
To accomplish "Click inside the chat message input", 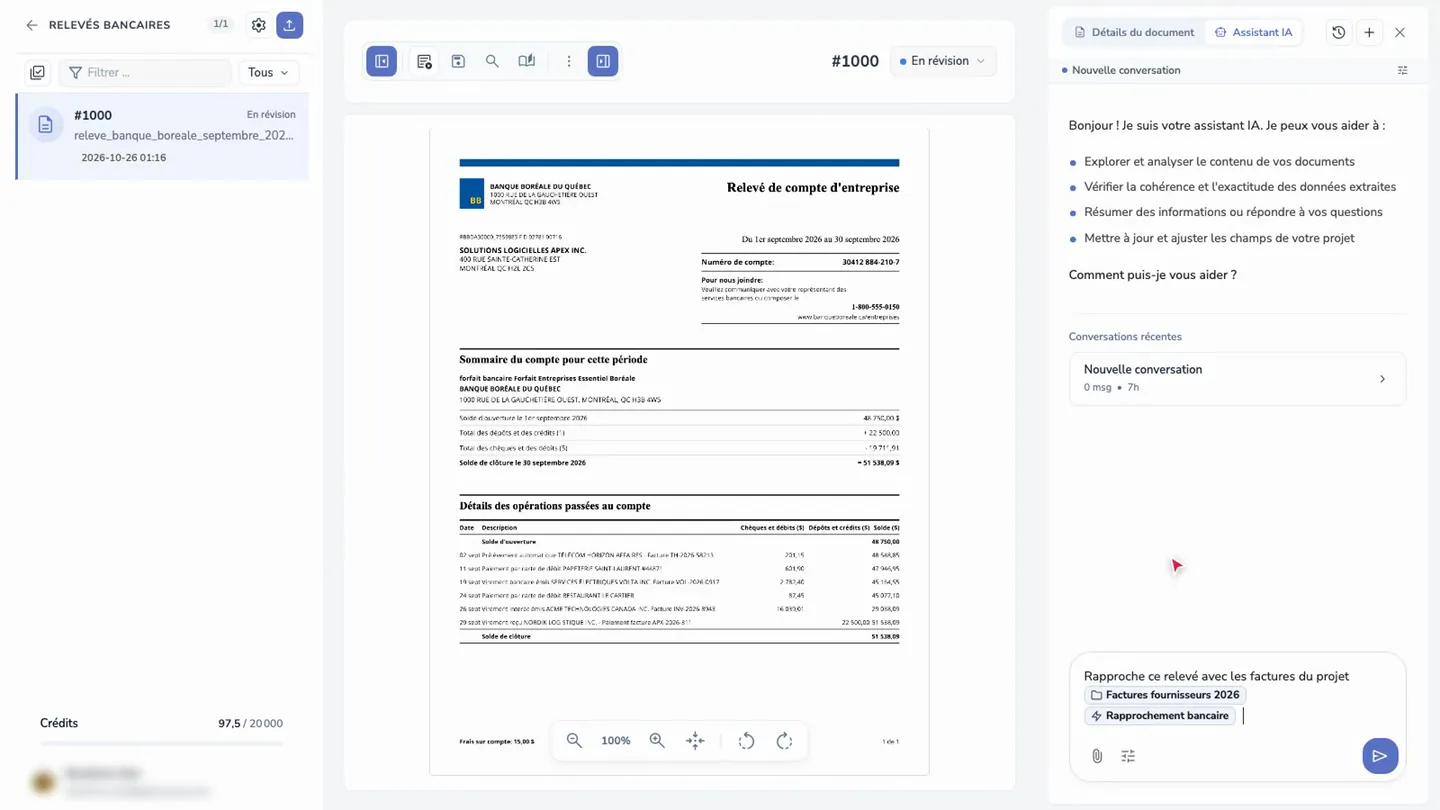I will [x=1237, y=696].
